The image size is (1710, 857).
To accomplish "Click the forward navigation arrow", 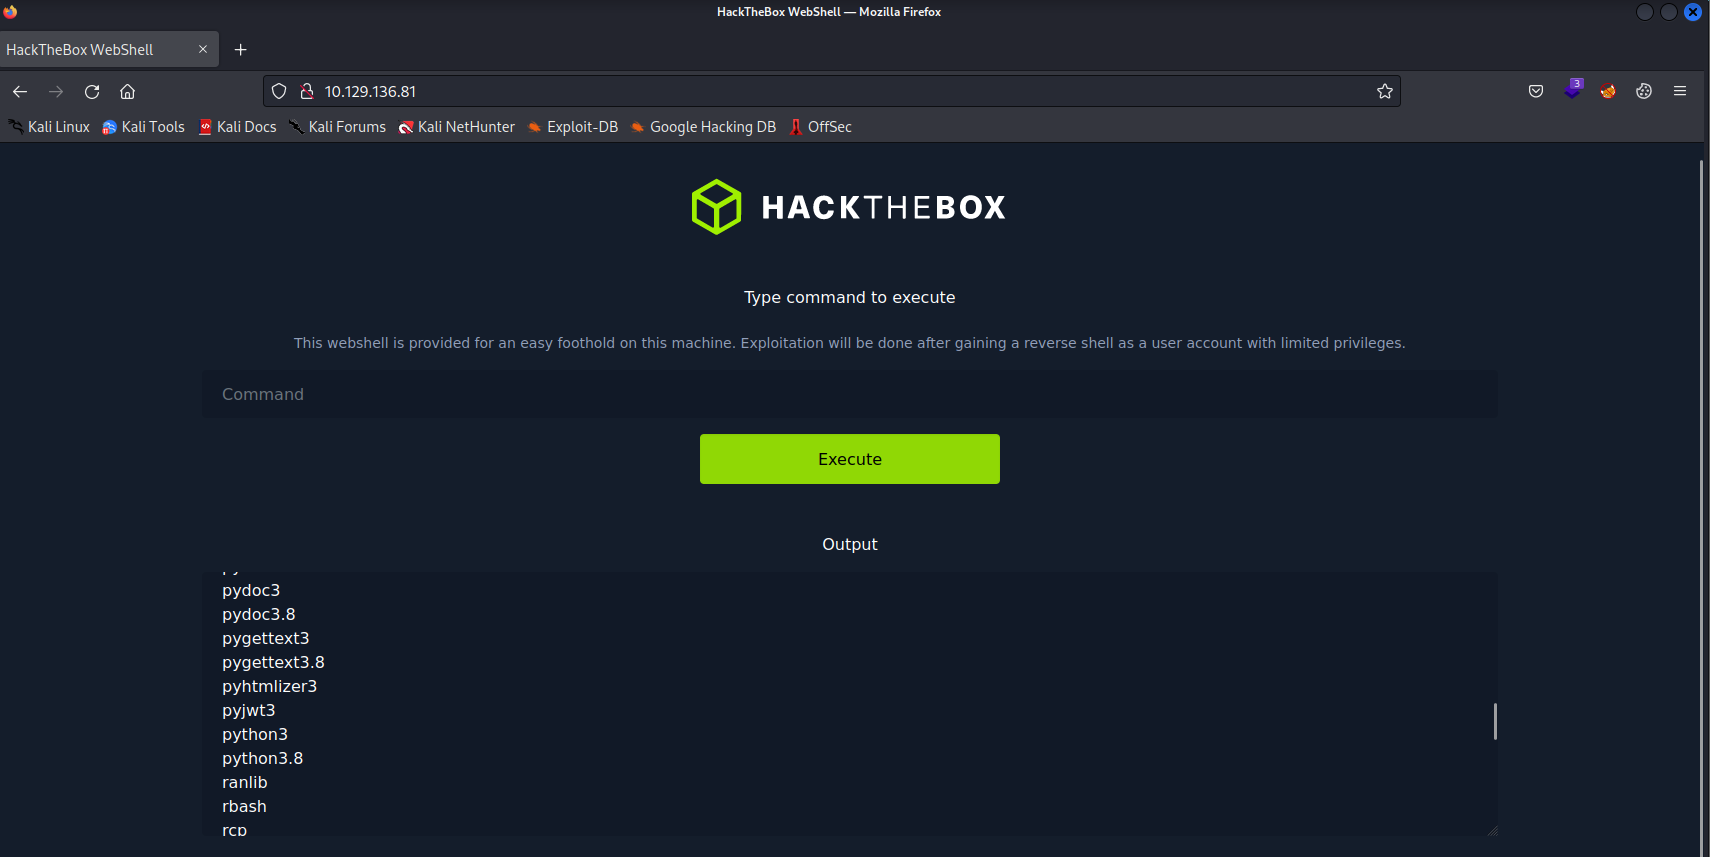I will [56, 91].
